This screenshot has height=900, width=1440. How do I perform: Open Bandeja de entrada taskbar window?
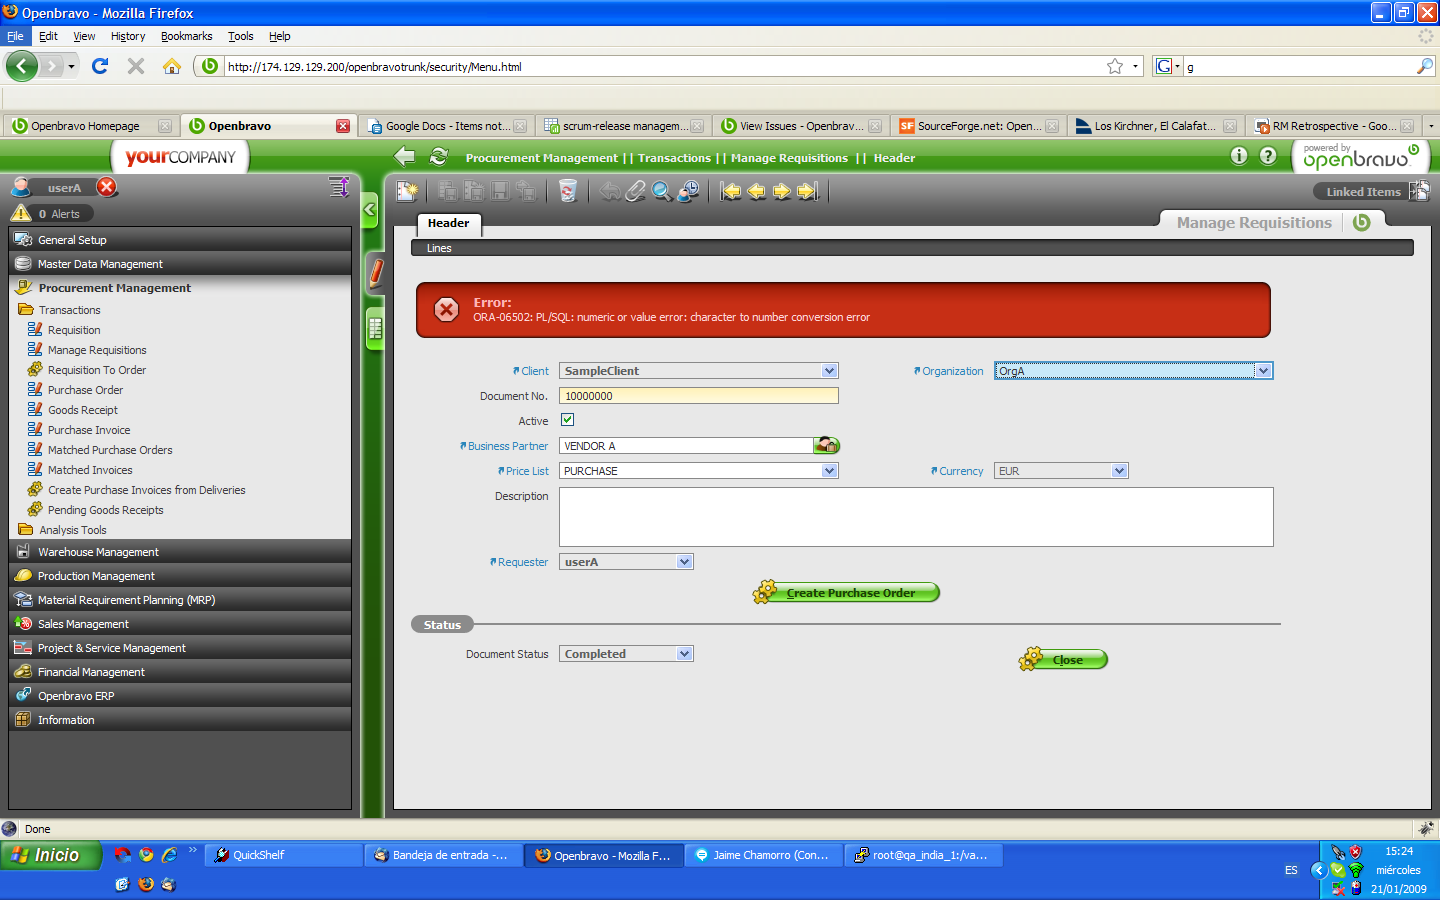tap(444, 855)
